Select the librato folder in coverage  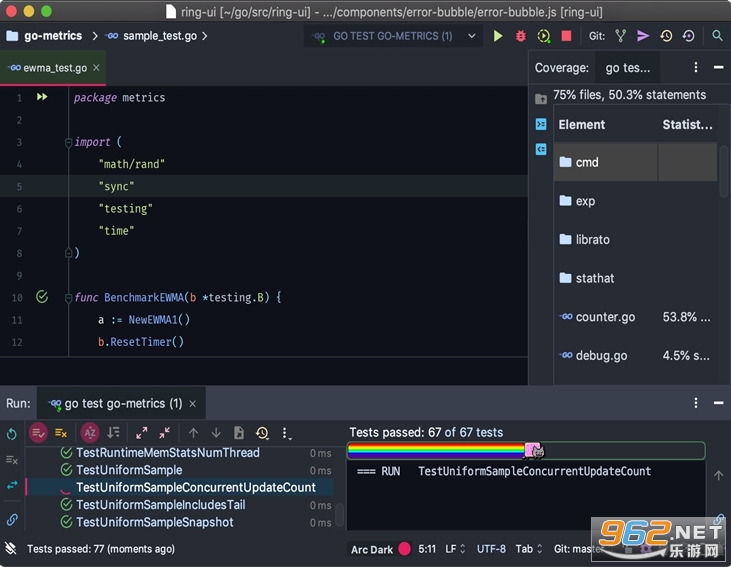coord(635,240)
